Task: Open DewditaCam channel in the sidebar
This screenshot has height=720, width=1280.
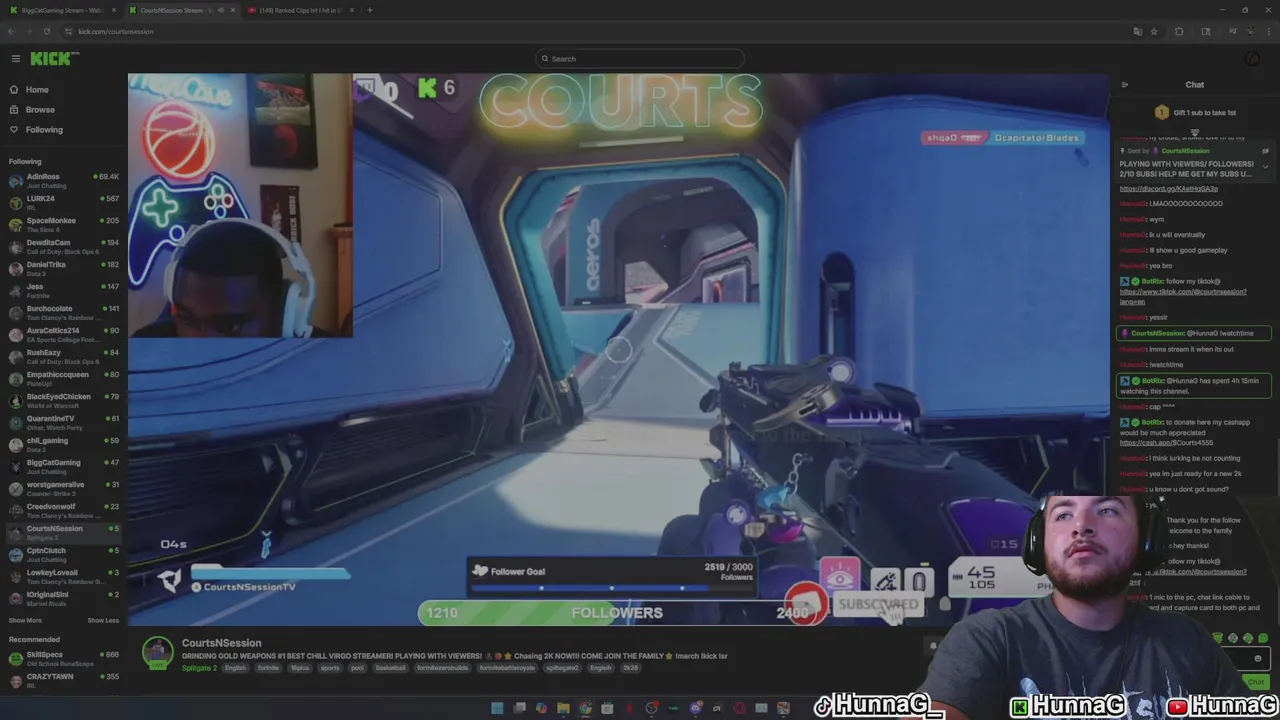Action: click(x=62, y=246)
